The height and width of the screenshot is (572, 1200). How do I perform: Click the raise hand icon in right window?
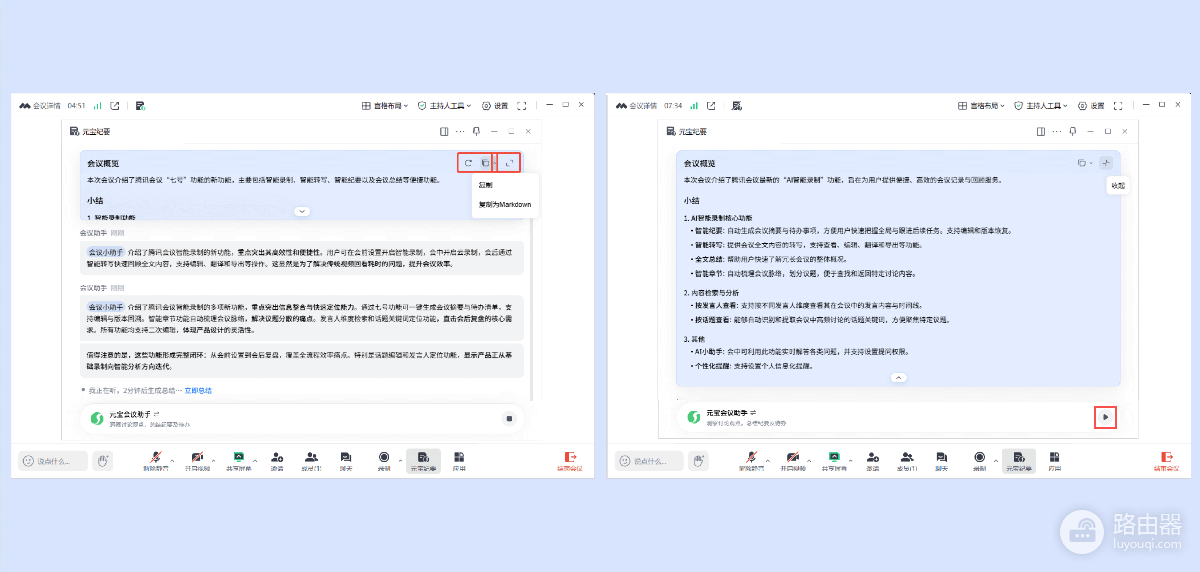click(698, 460)
